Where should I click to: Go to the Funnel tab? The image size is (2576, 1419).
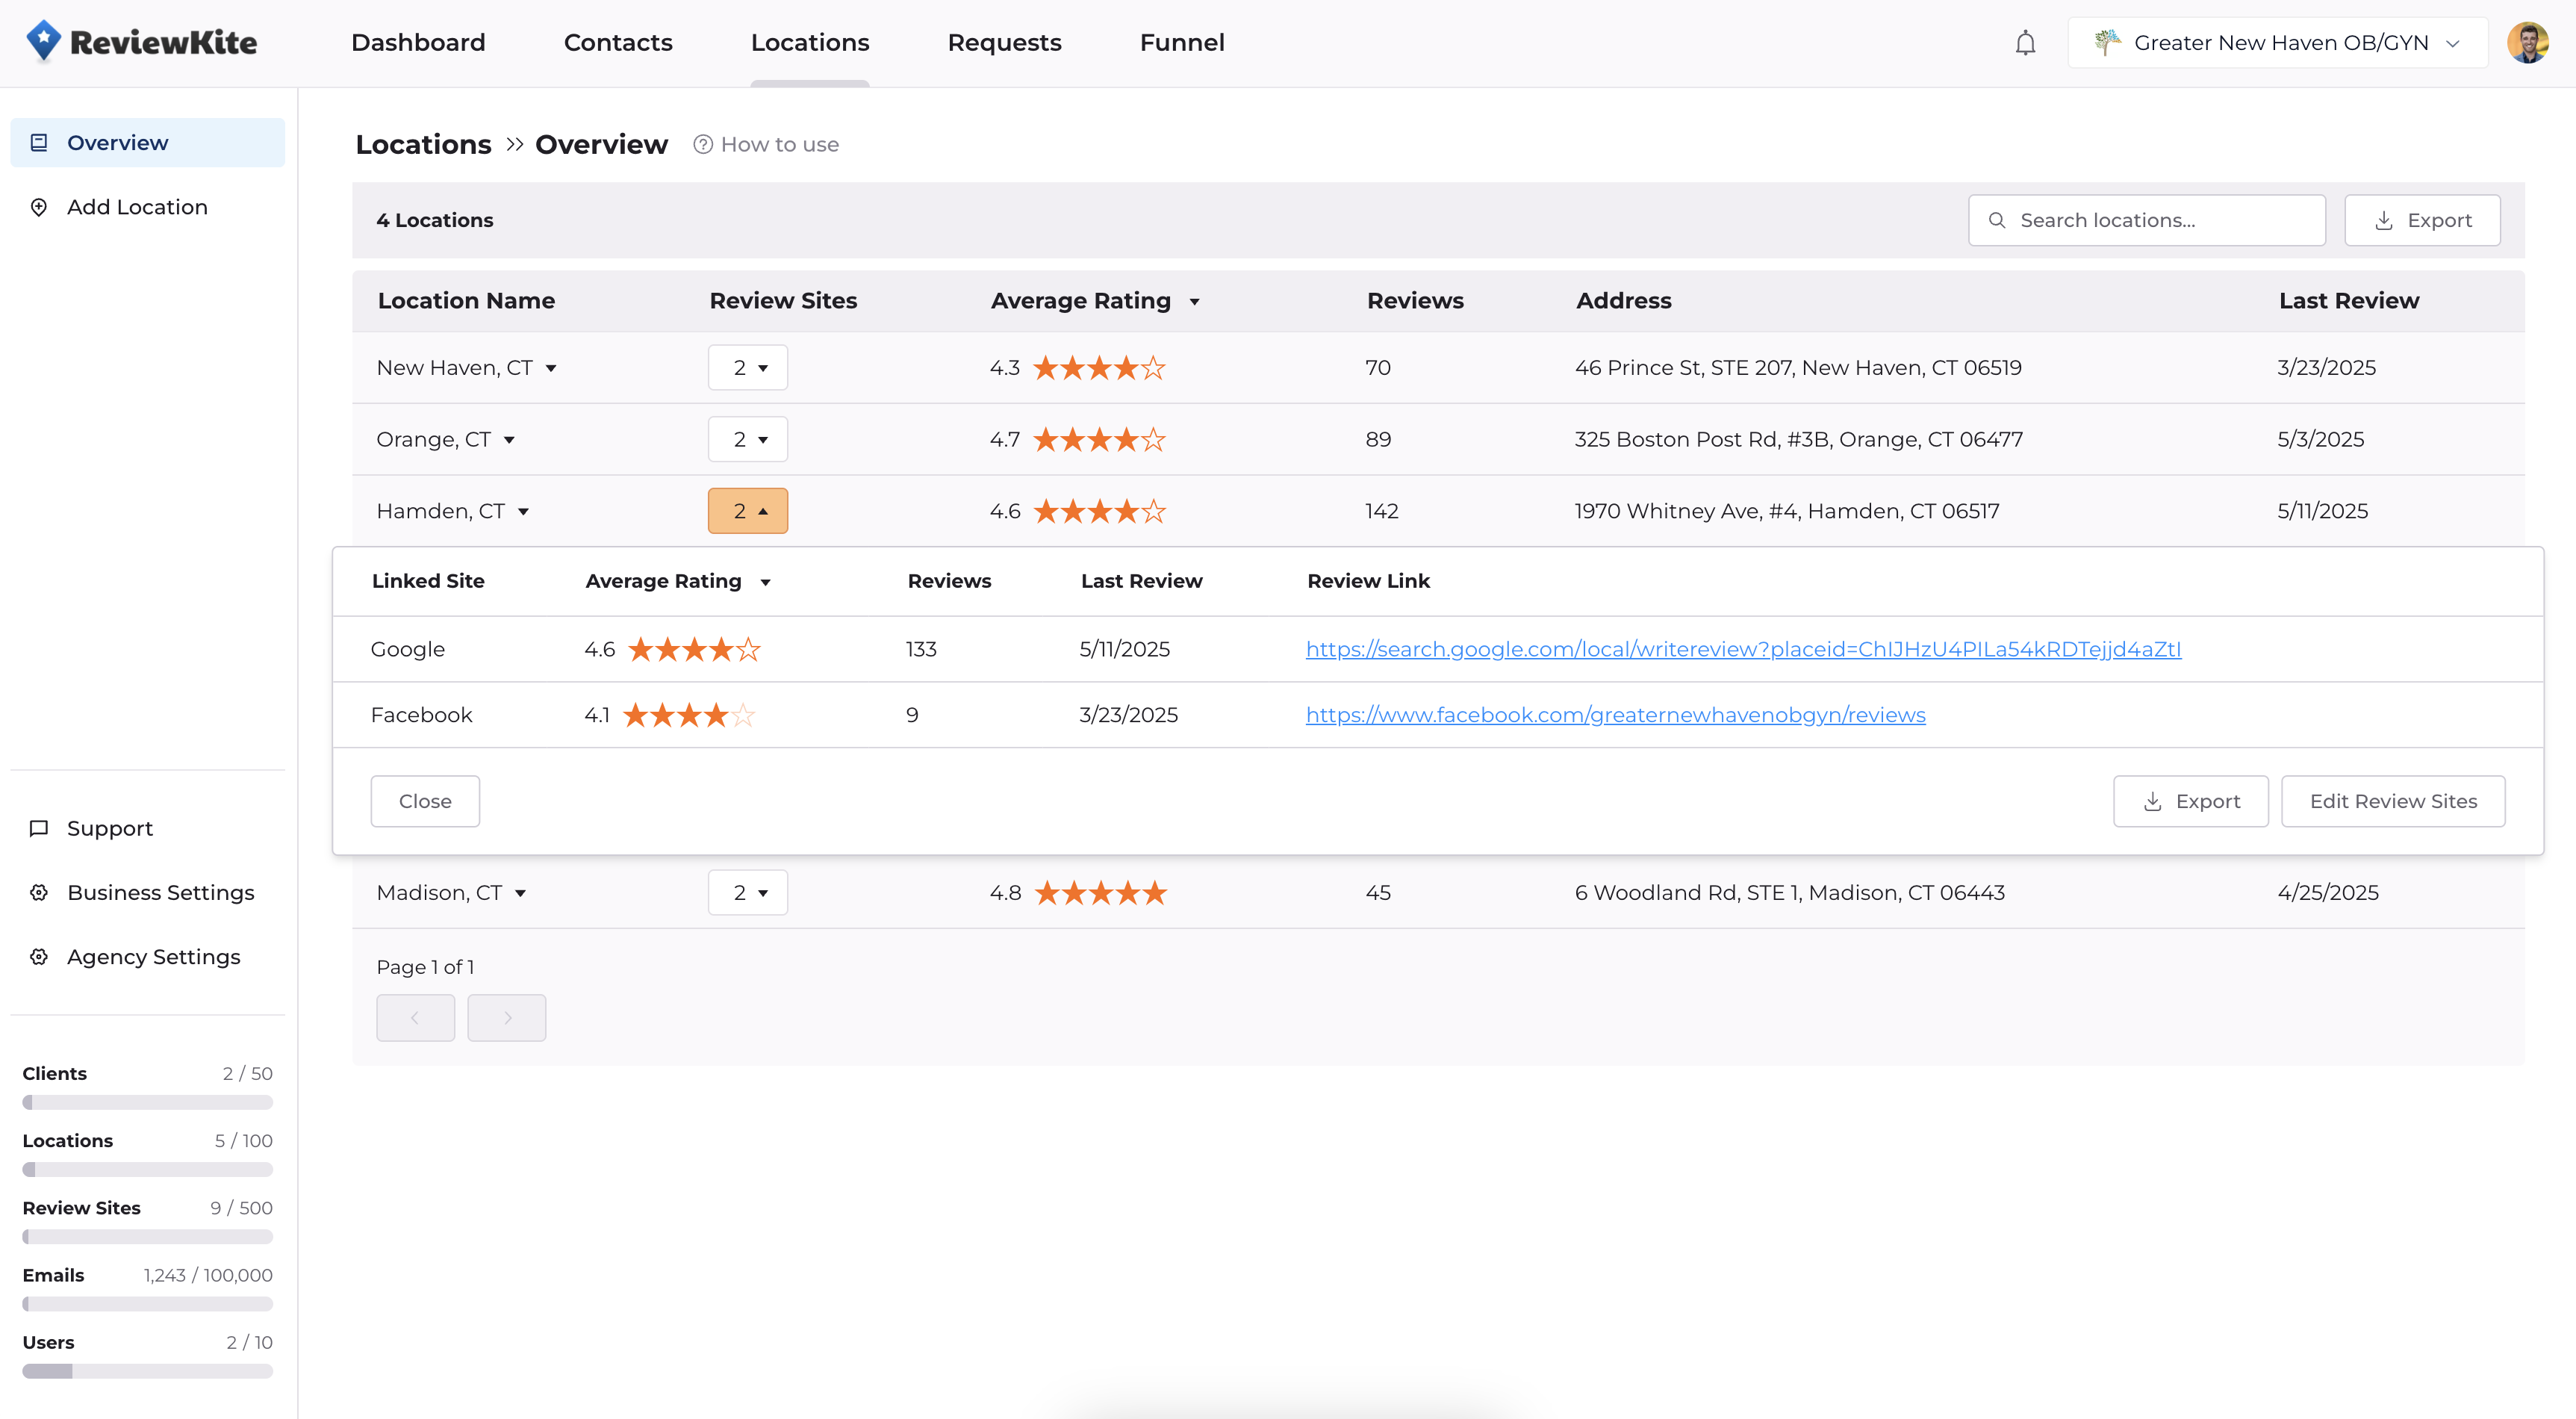1181,43
